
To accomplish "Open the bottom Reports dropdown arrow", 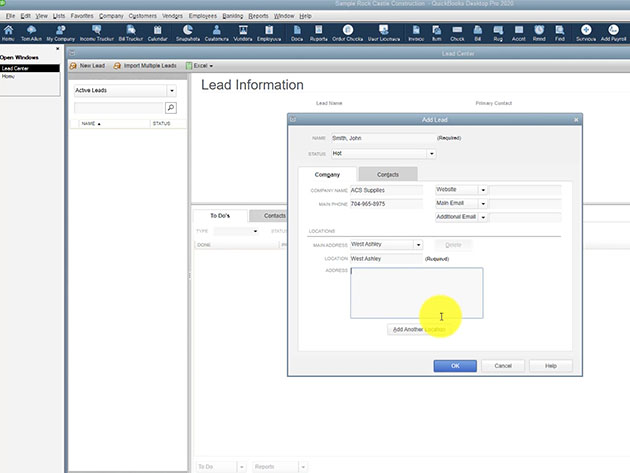I will click(x=303, y=467).
